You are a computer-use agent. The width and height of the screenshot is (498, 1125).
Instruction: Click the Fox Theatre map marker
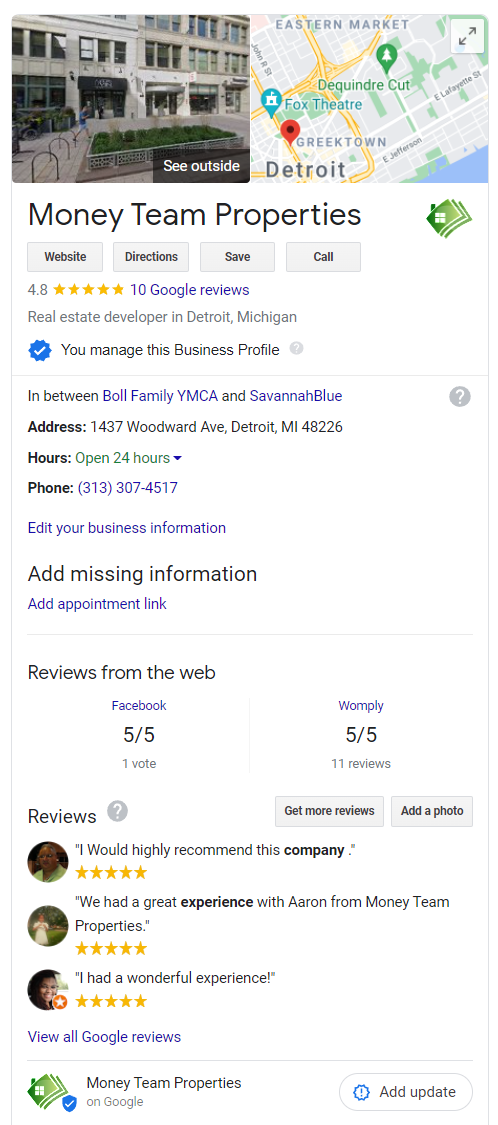[271, 101]
